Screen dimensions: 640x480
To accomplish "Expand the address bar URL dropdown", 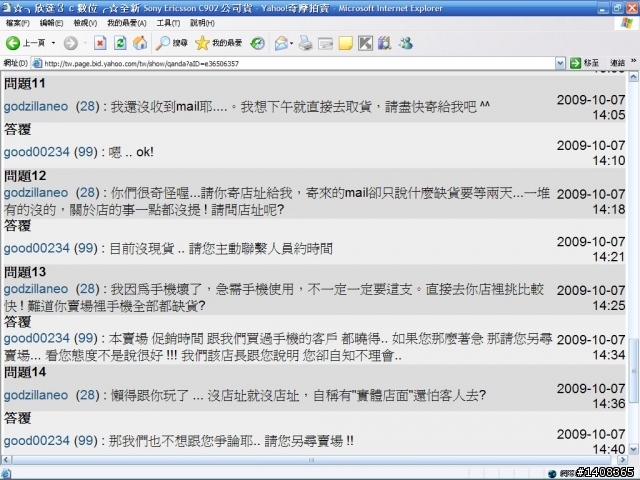I will click(x=560, y=63).
